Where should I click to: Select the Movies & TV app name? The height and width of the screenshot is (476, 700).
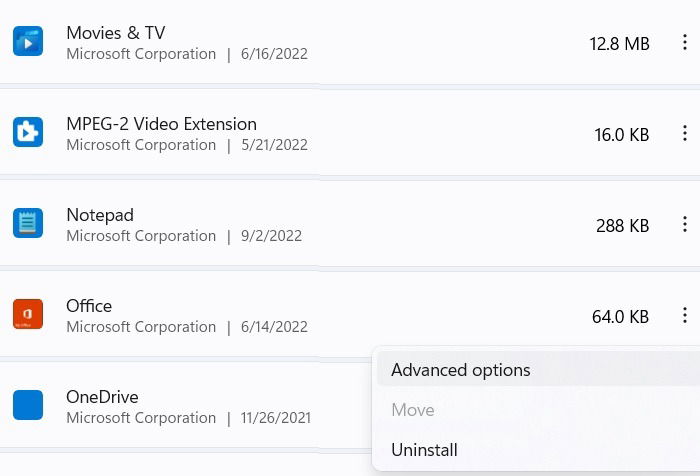point(114,33)
